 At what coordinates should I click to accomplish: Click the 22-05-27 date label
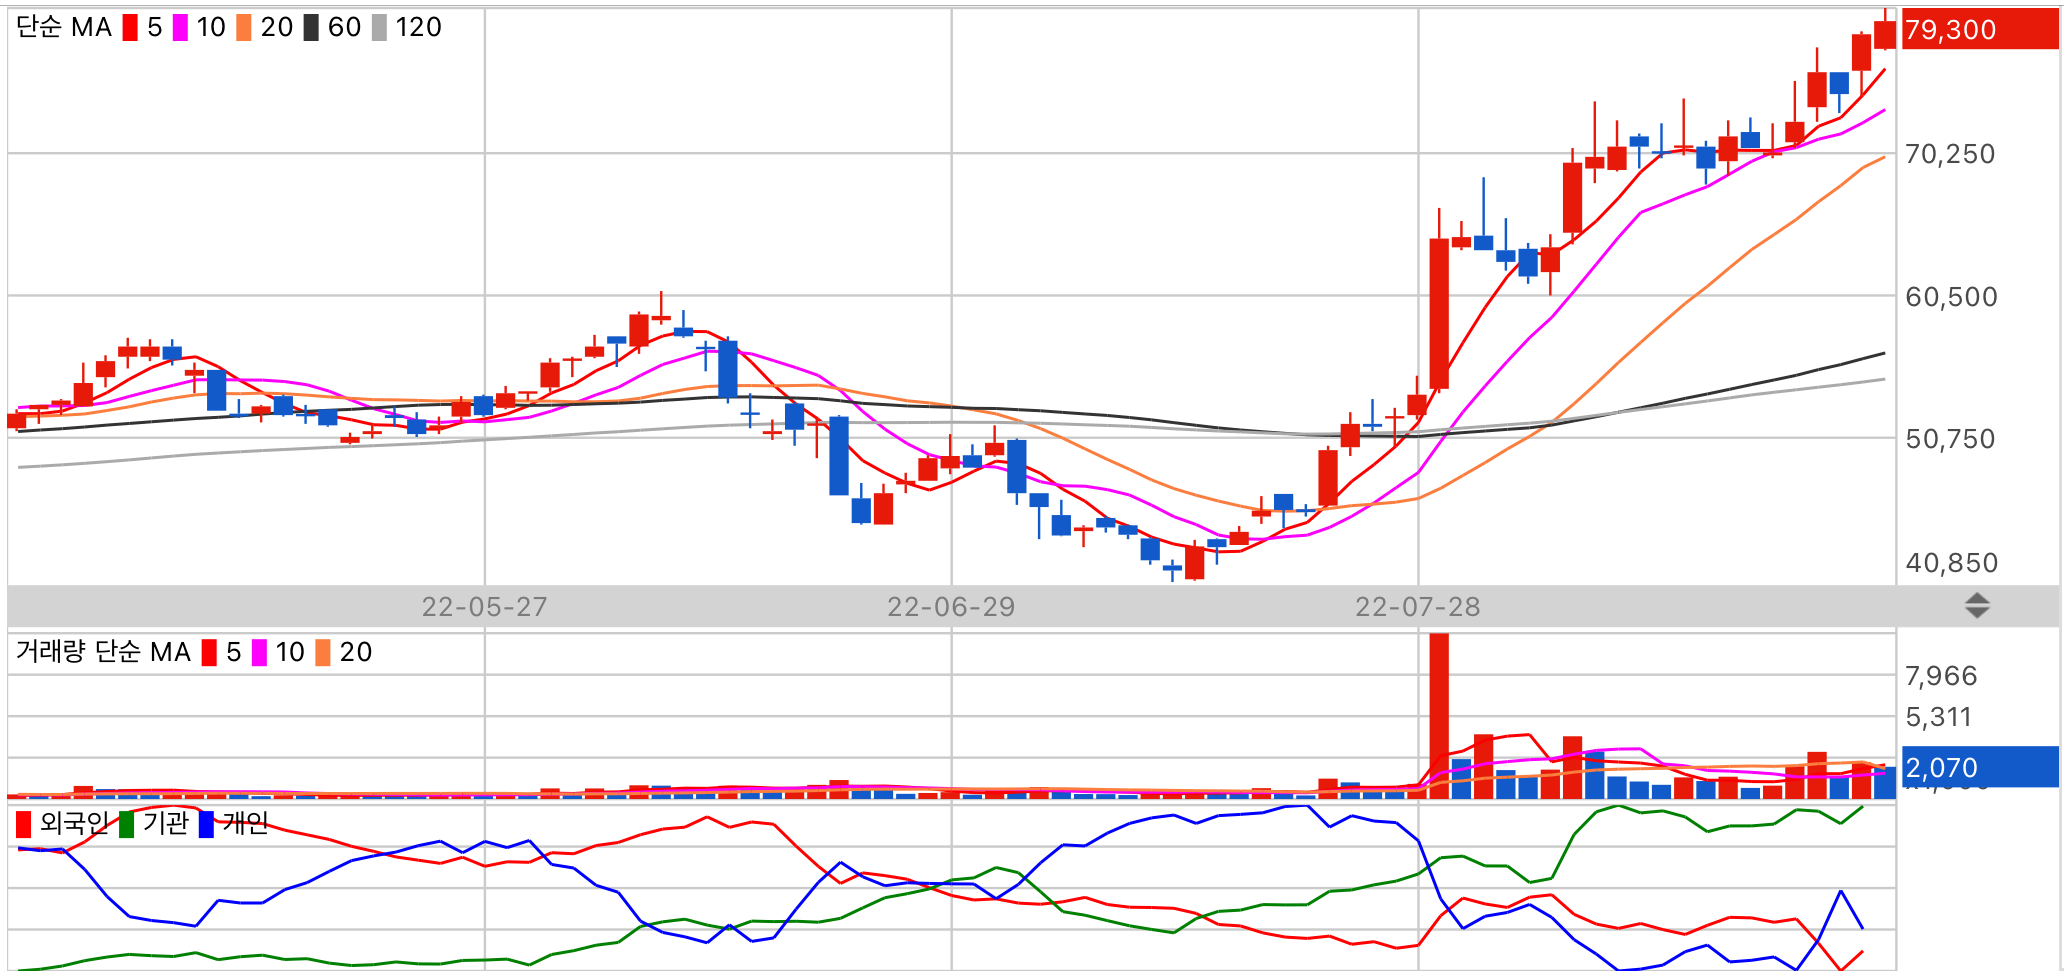[484, 607]
